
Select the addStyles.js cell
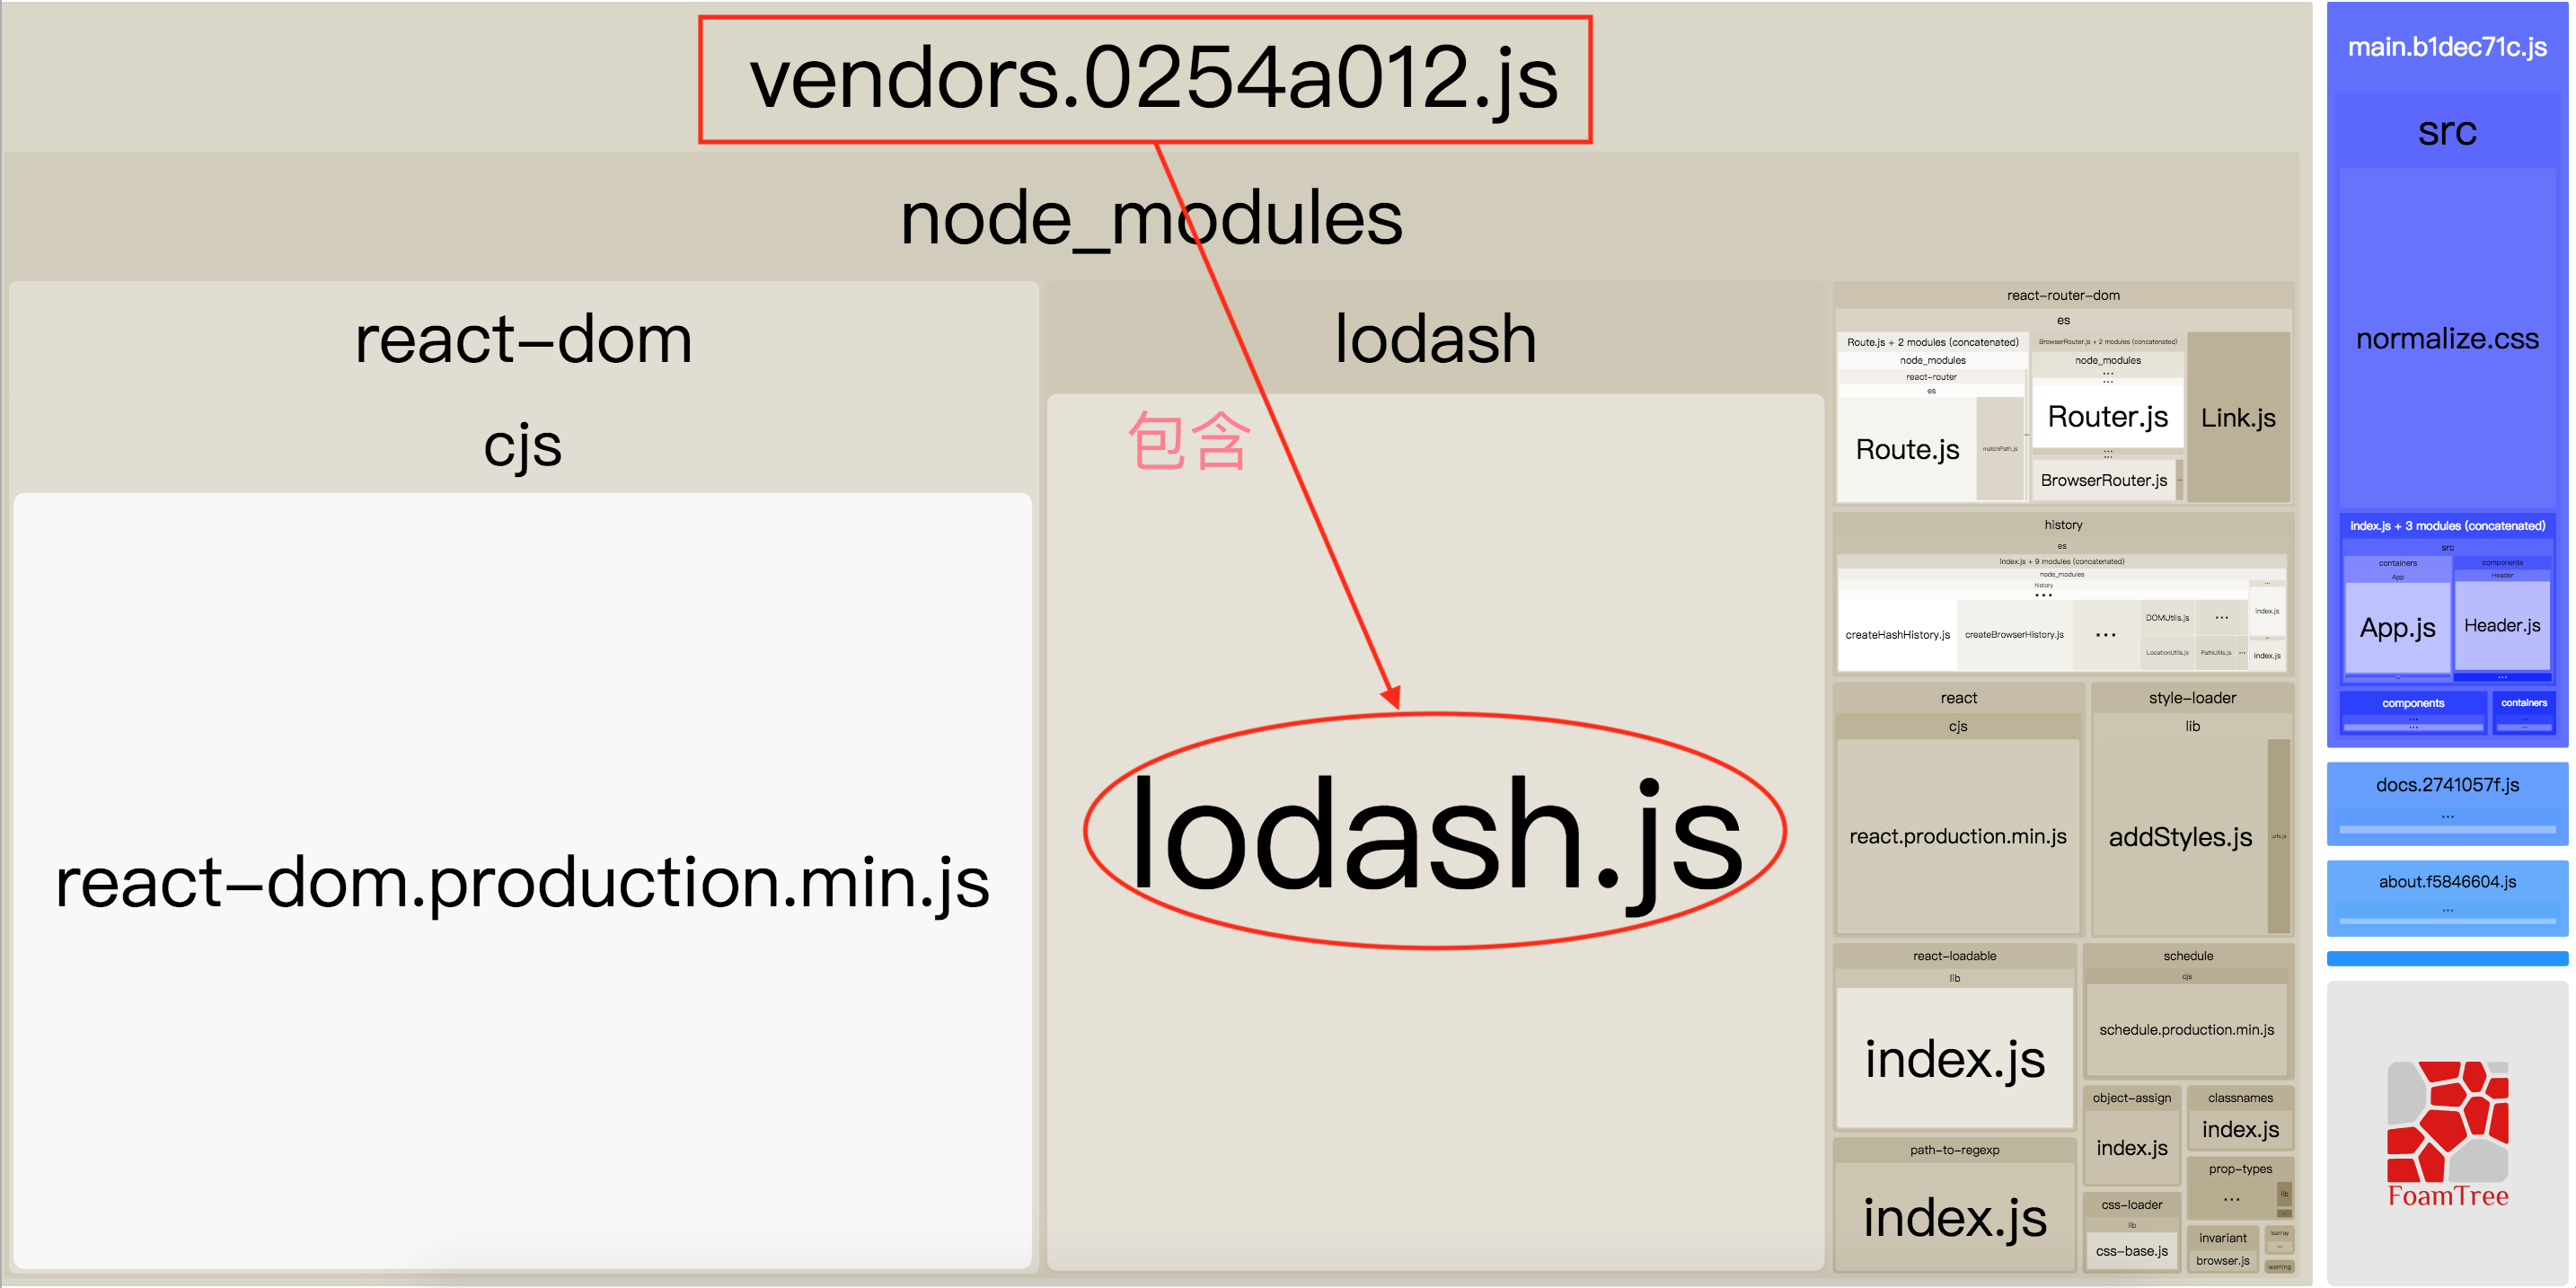pyautogui.click(x=2180, y=837)
